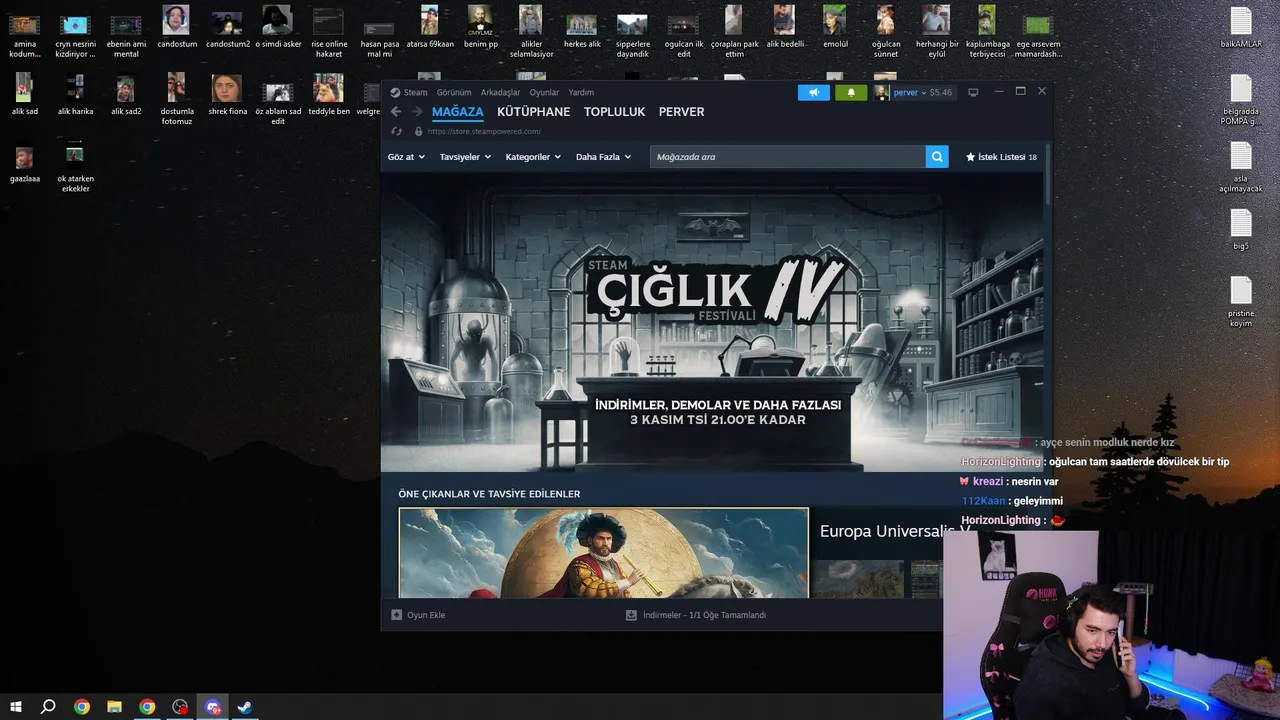This screenshot has width=1280, height=720.
Task: Select the 'o simdi asker' desktop image
Action: [x=278, y=27]
